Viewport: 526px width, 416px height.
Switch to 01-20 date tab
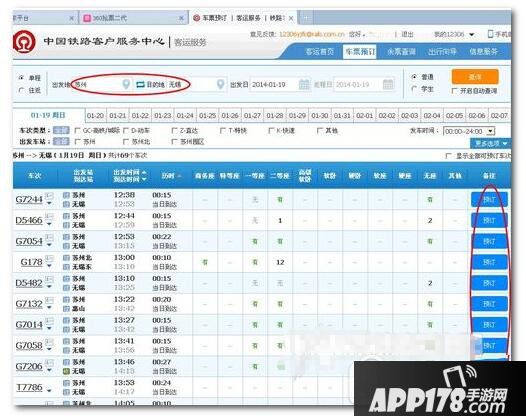click(x=95, y=115)
